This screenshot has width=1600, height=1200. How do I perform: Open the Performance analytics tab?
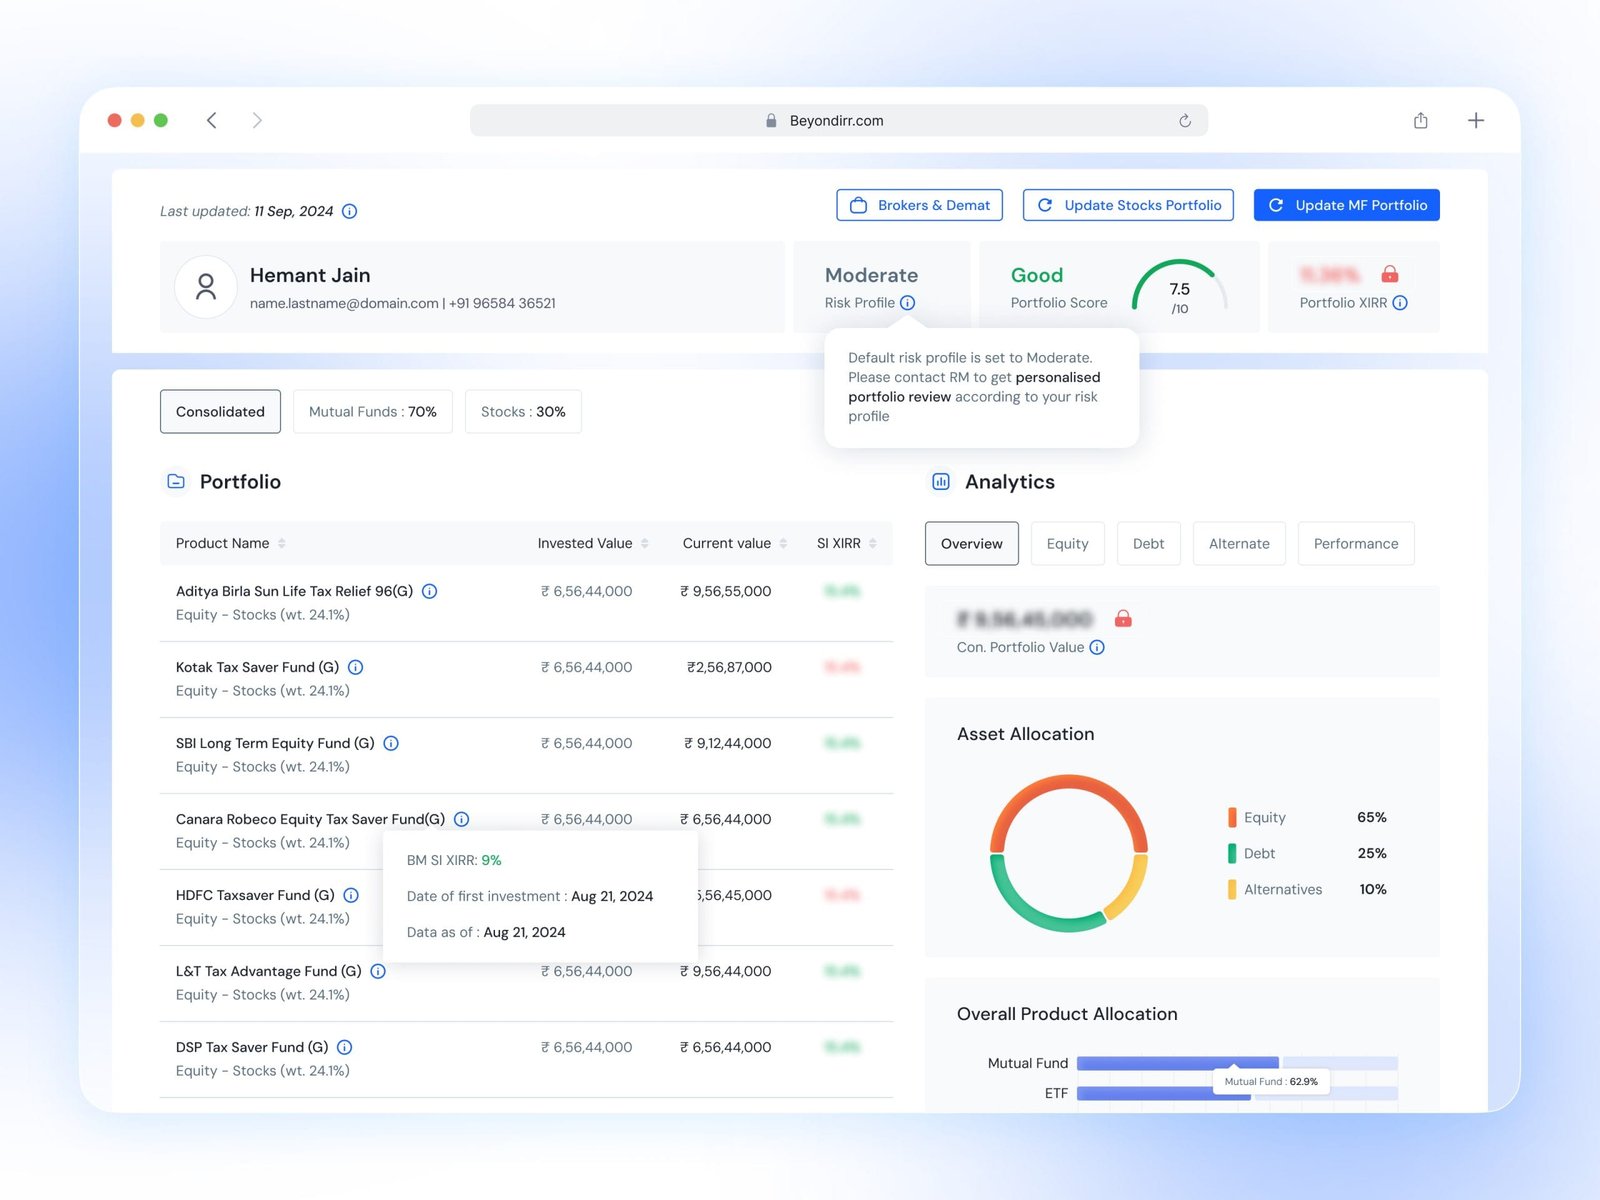tap(1356, 543)
